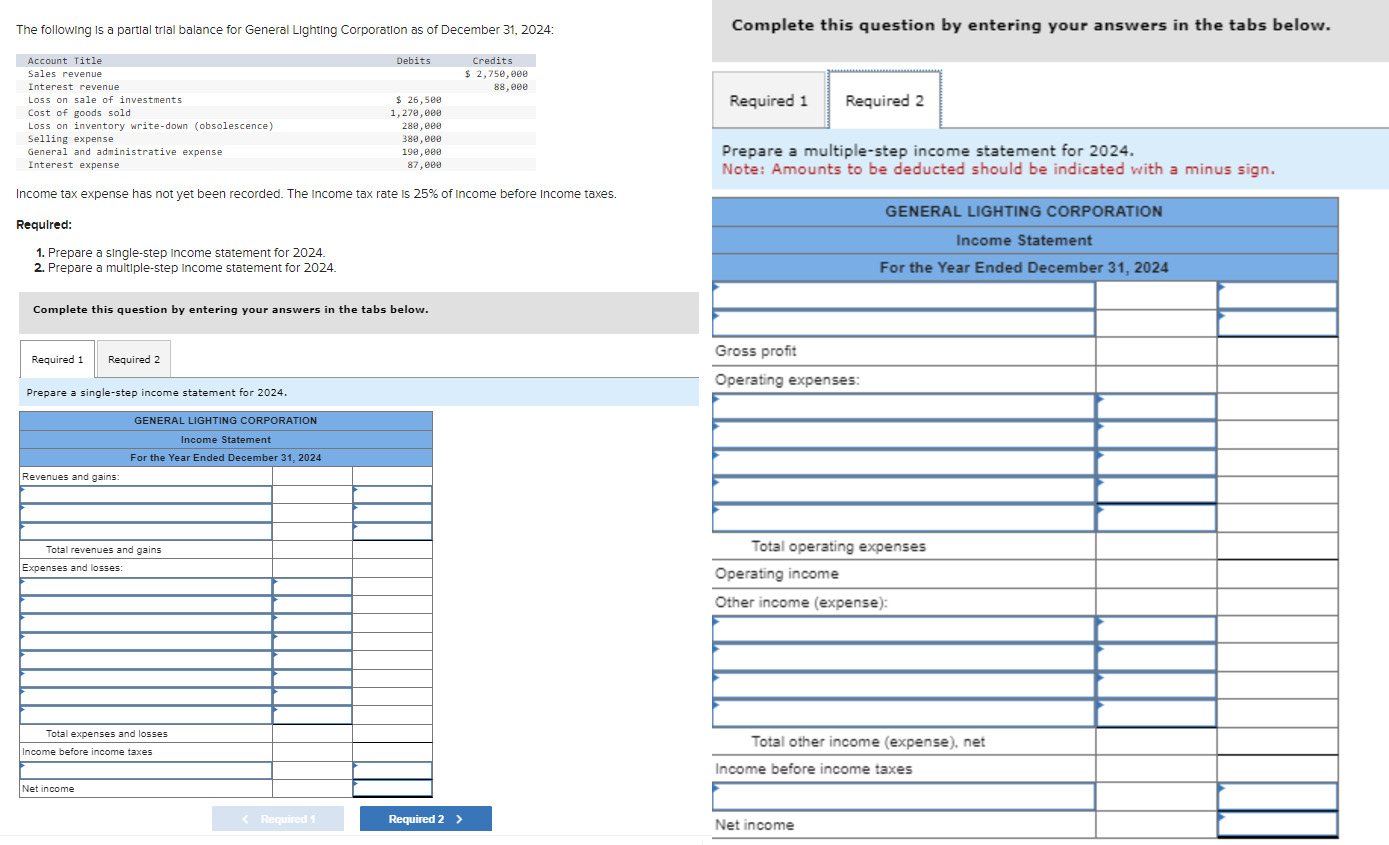This screenshot has width=1389, height=845.
Task: Click the '190,000' debit value
Action: (422, 152)
